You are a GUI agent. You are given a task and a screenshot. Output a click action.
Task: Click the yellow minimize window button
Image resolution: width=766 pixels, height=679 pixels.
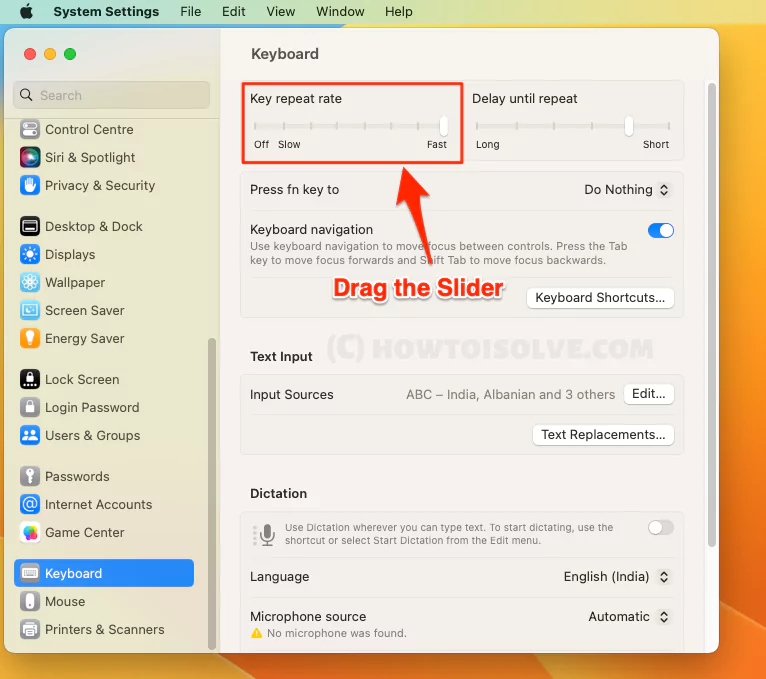click(50, 54)
